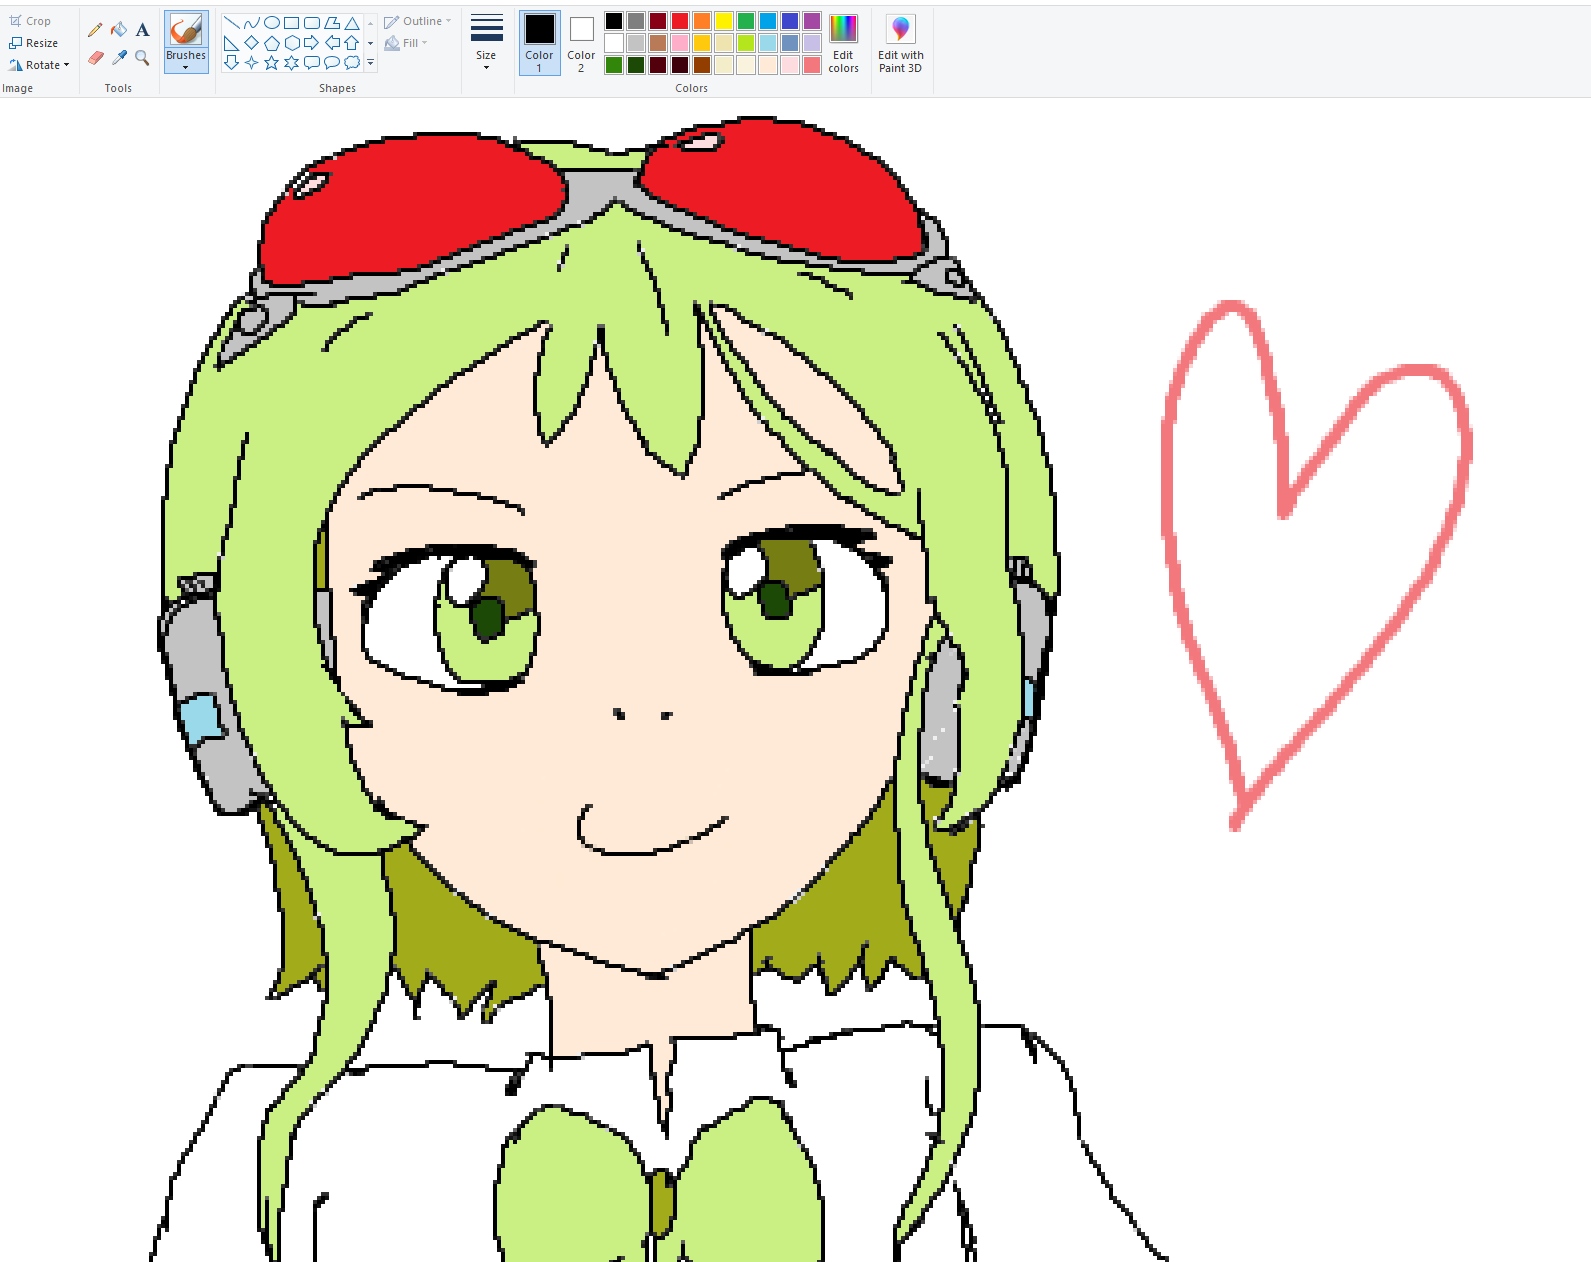Choose the Cloud callout shape
This screenshot has height=1262, width=1591.
point(352,63)
